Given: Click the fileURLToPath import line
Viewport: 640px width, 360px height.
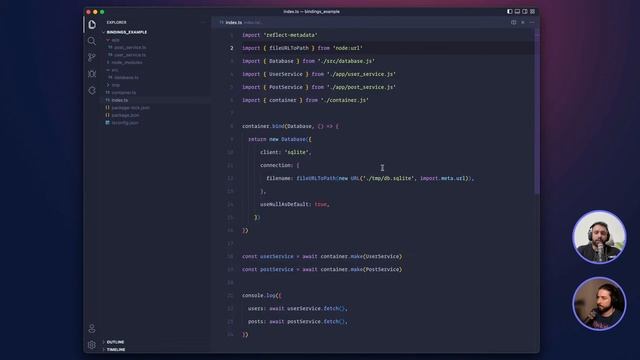Looking at the screenshot, I should pos(302,48).
